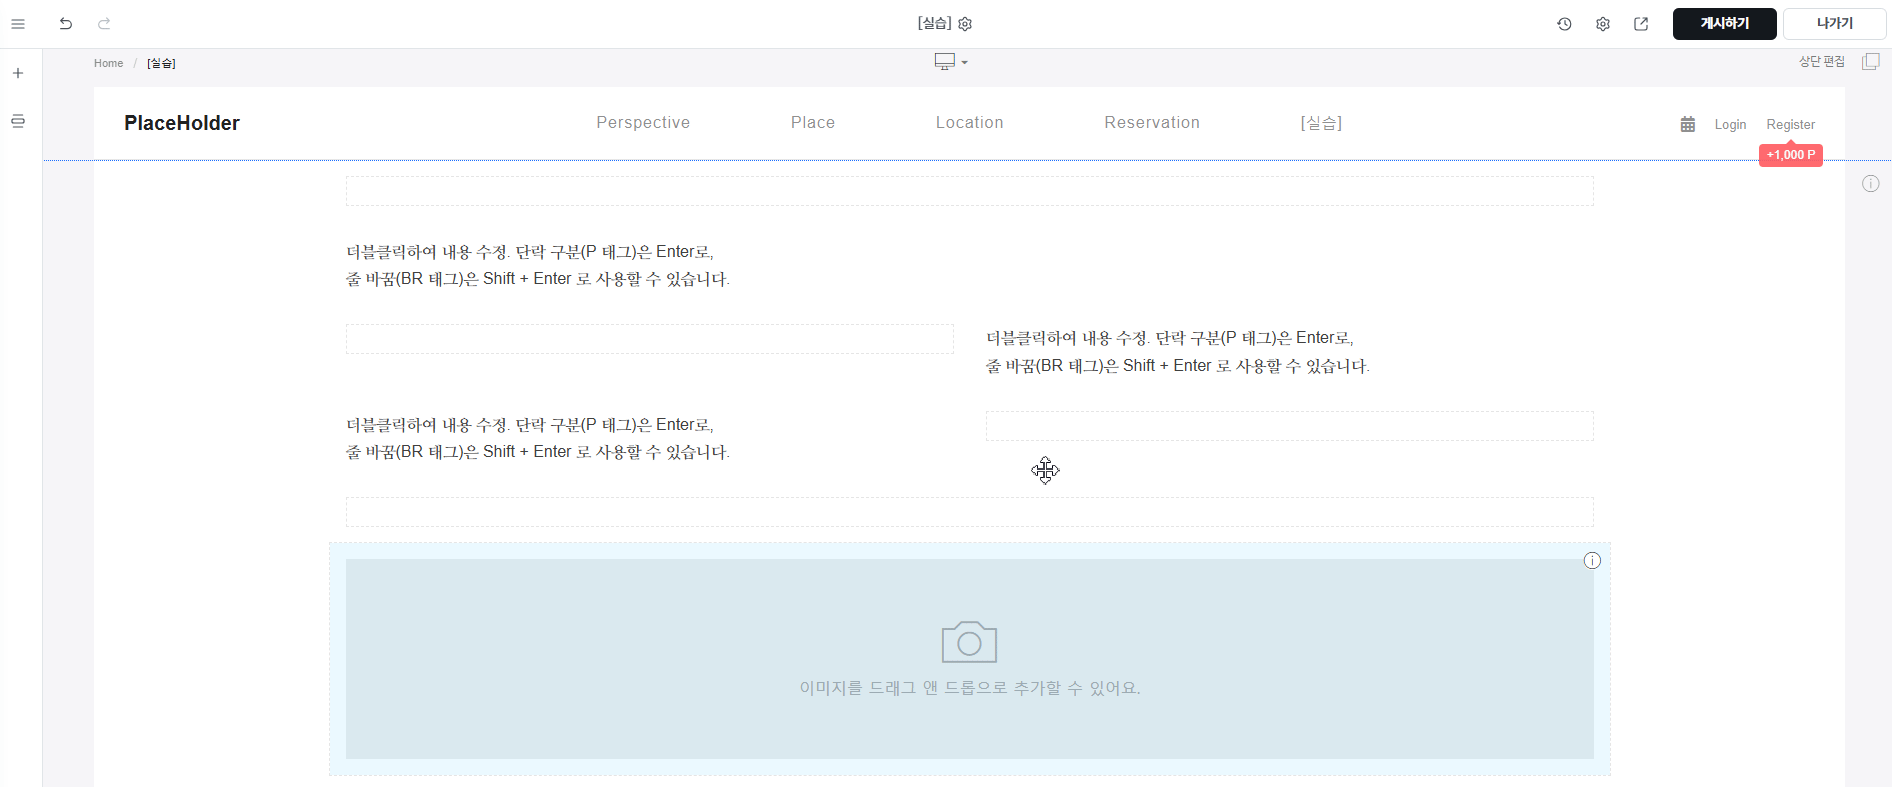The image size is (1892, 787).
Task: Select the Perspective menu item
Action: [x=643, y=122]
